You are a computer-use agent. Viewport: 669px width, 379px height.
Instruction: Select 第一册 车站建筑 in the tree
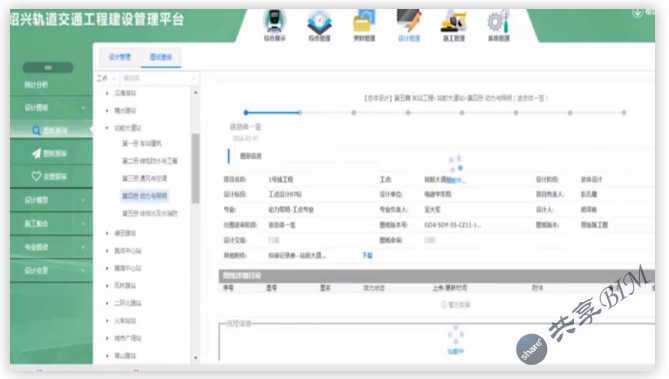click(142, 143)
